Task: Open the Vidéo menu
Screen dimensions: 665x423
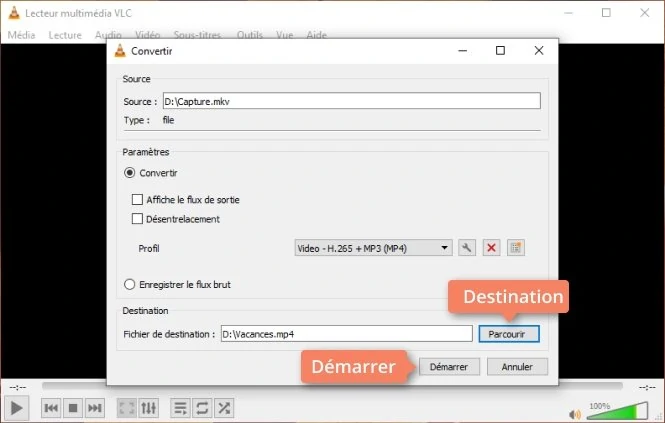Action: click(148, 35)
